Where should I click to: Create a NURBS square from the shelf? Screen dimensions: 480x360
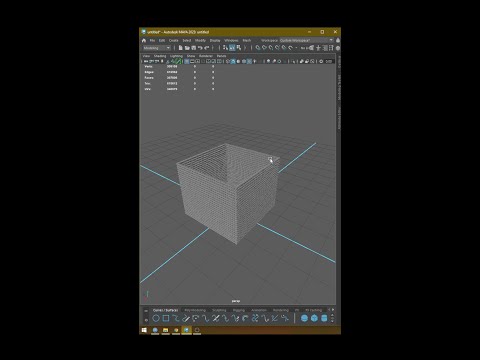point(166,318)
